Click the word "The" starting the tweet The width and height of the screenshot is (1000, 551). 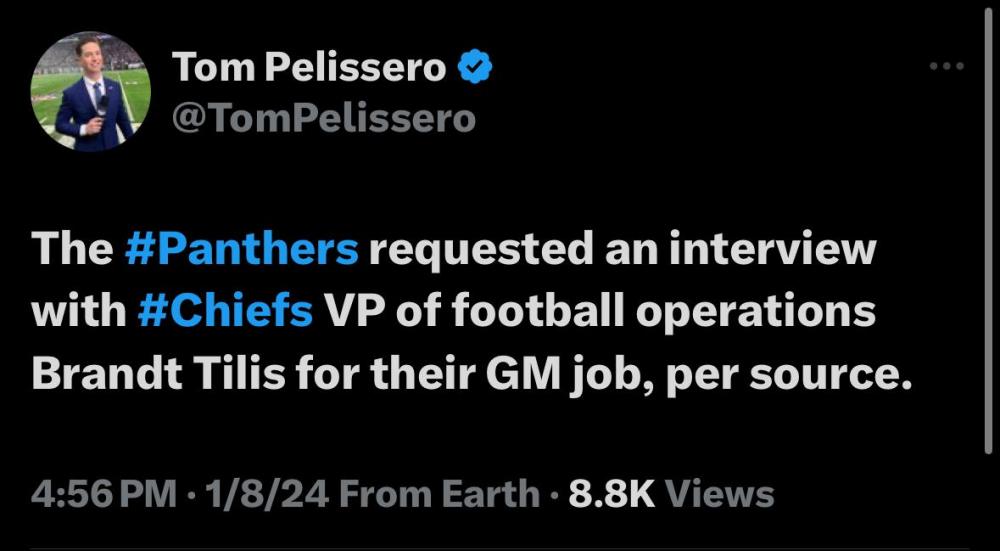tap(71, 250)
